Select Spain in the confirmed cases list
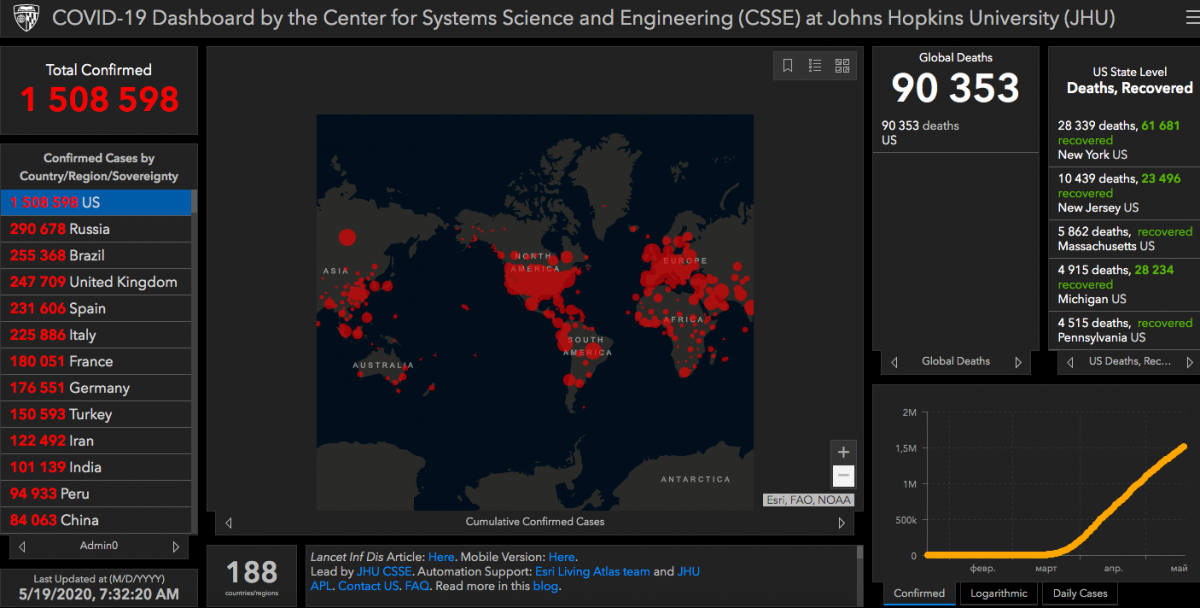The image size is (1200, 608). (96, 308)
